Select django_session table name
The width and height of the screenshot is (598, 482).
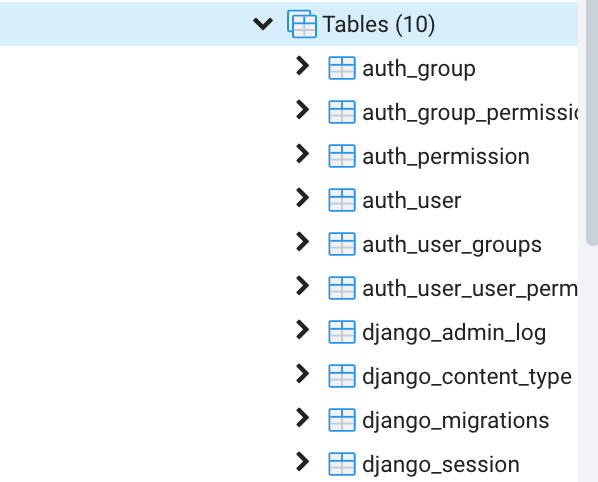pos(441,465)
